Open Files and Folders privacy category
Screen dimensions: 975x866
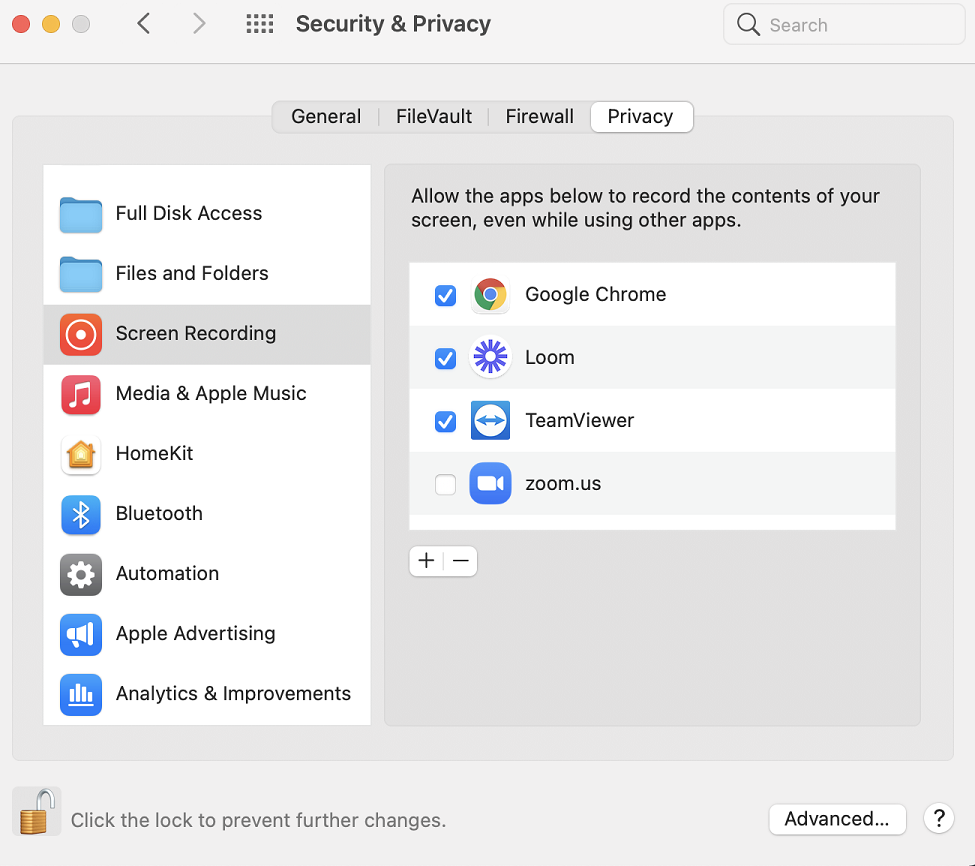pyautogui.click(x=207, y=274)
